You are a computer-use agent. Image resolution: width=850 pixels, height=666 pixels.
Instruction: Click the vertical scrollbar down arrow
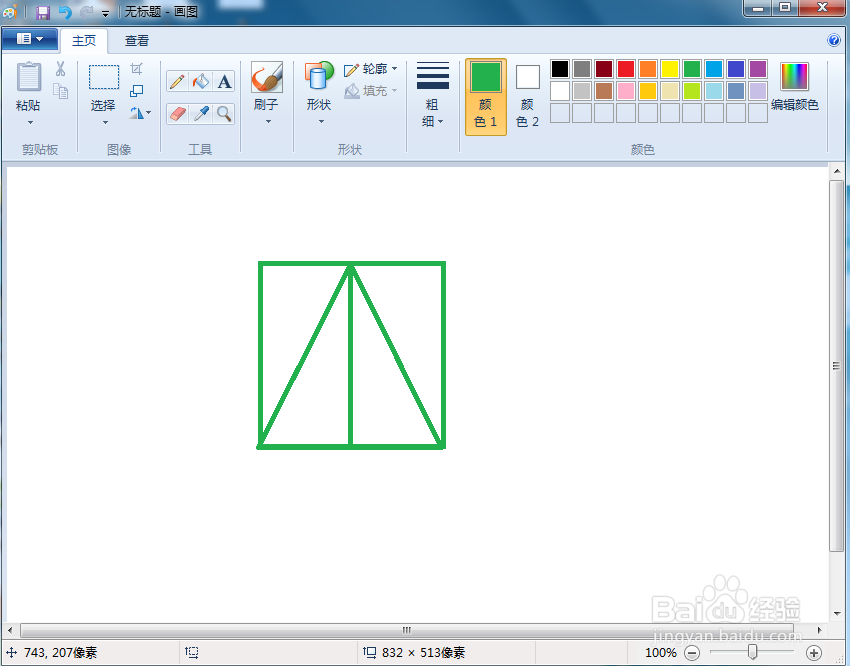click(x=837, y=614)
